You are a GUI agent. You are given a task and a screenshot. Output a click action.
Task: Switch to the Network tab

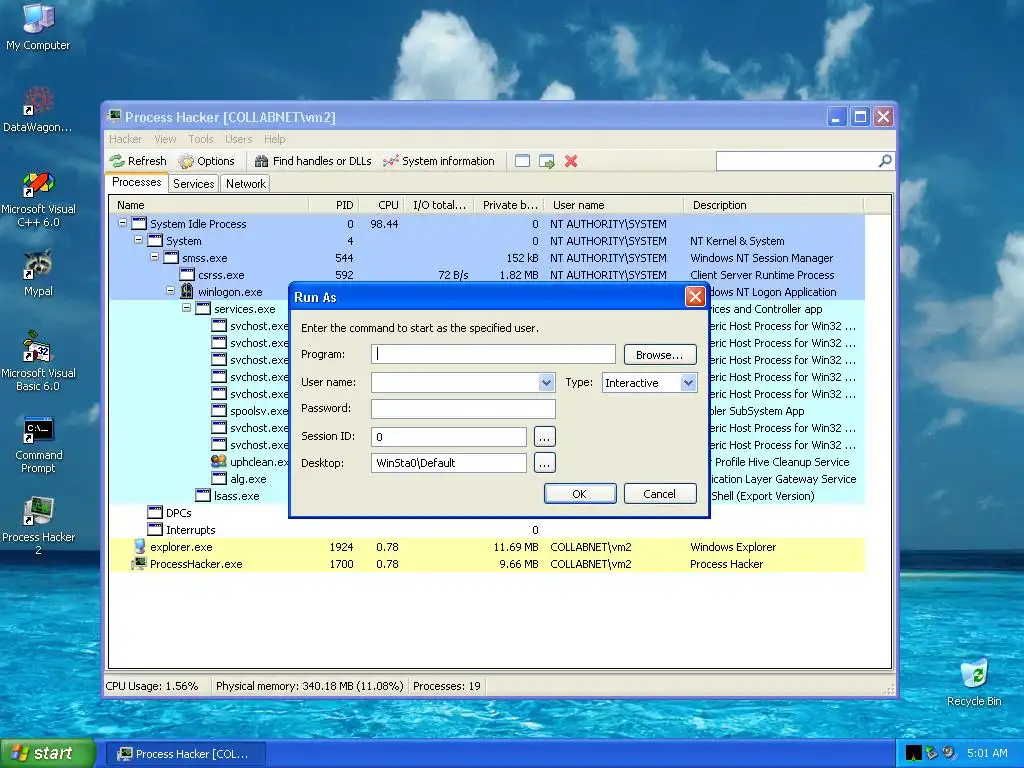(x=246, y=184)
